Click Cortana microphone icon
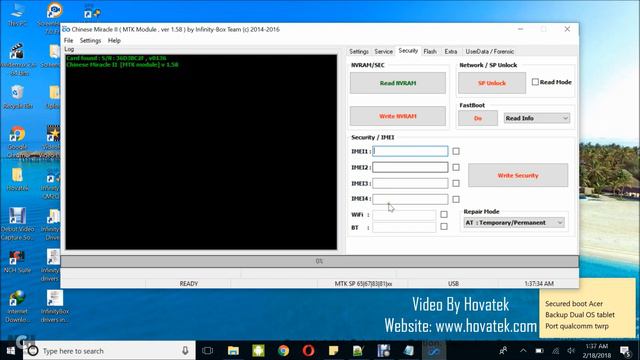This screenshot has width=640, height=360. [185, 351]
